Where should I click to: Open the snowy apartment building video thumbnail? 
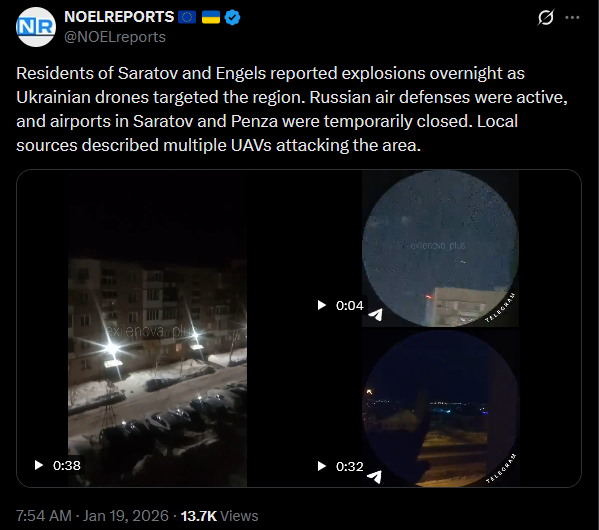pos(157,329)
